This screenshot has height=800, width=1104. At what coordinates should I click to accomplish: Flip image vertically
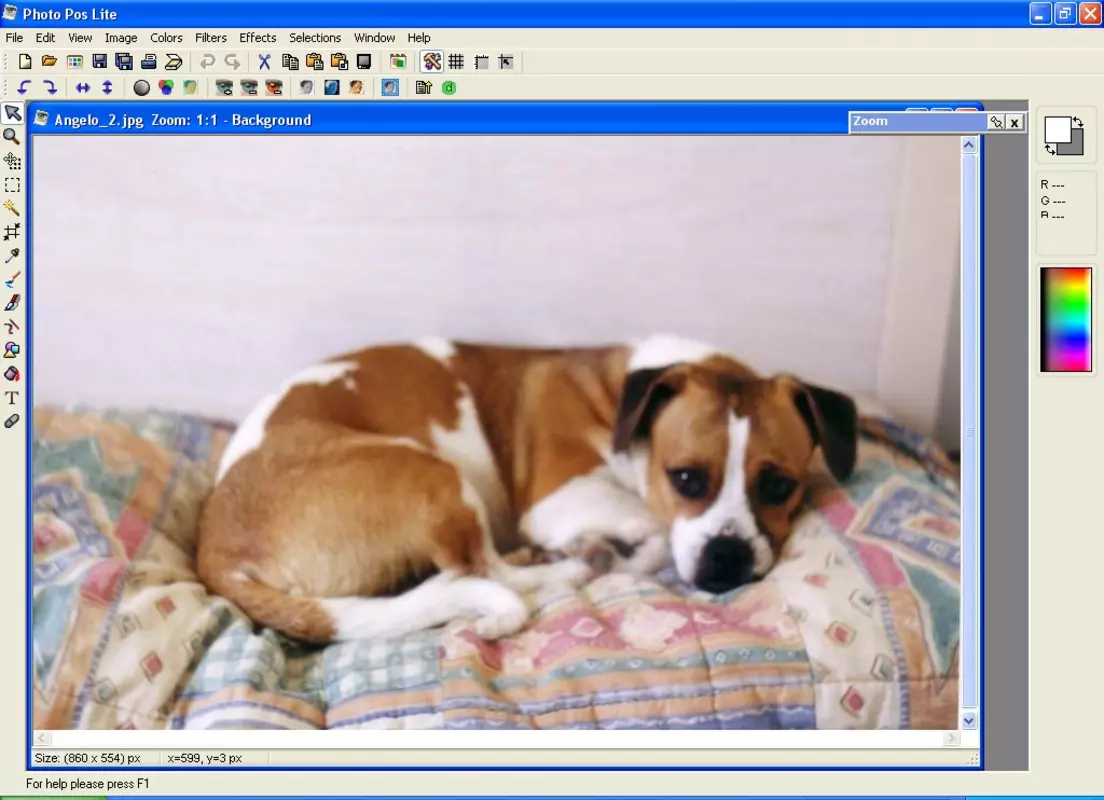pyautogui.click(x=107, y=87)
